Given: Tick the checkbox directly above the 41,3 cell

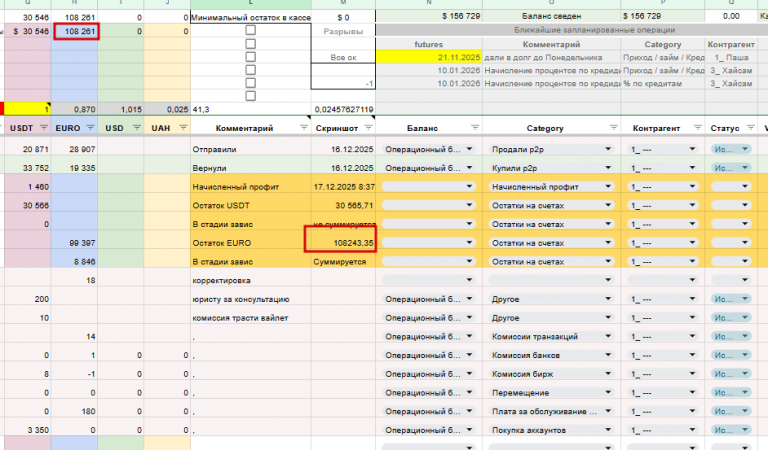Looking at the screenshot, I should coord(250,96).
